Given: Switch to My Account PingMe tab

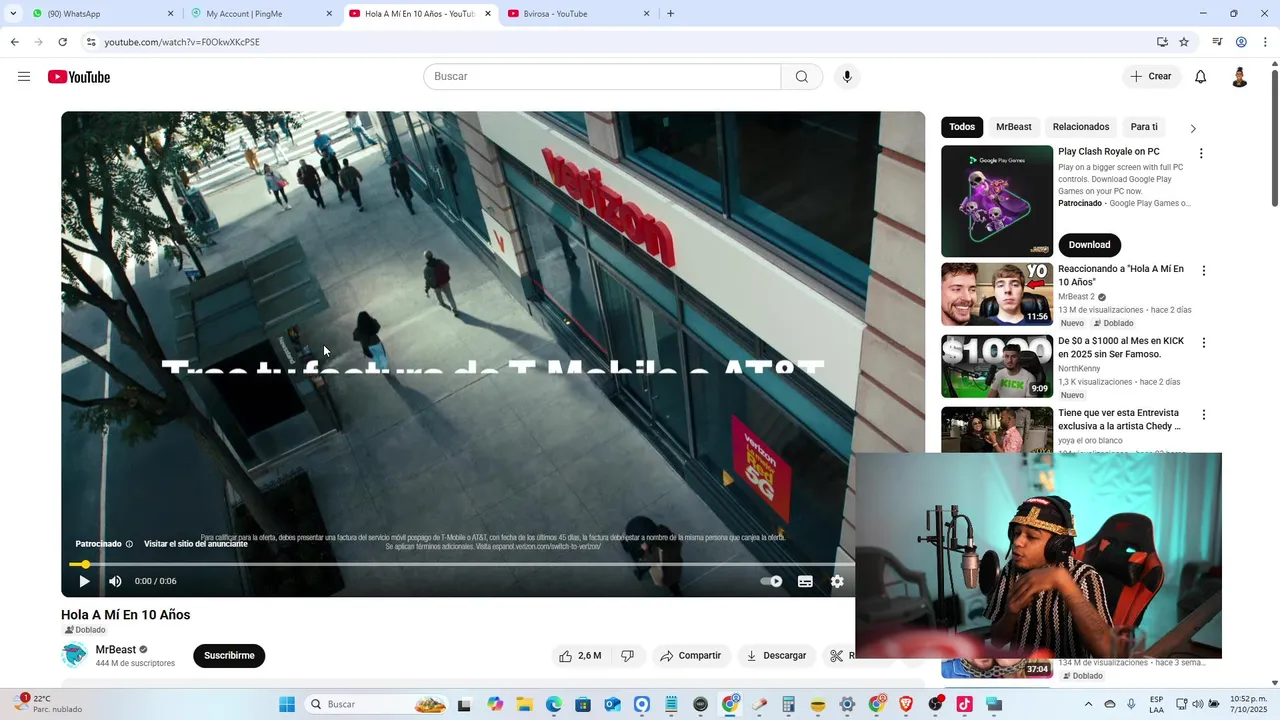Looking at the screenshot, I should 262,14.
